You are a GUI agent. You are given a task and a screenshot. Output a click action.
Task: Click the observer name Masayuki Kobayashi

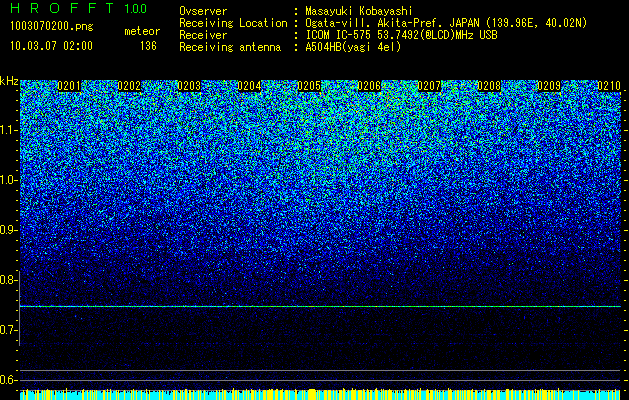(x=359, y=12)
